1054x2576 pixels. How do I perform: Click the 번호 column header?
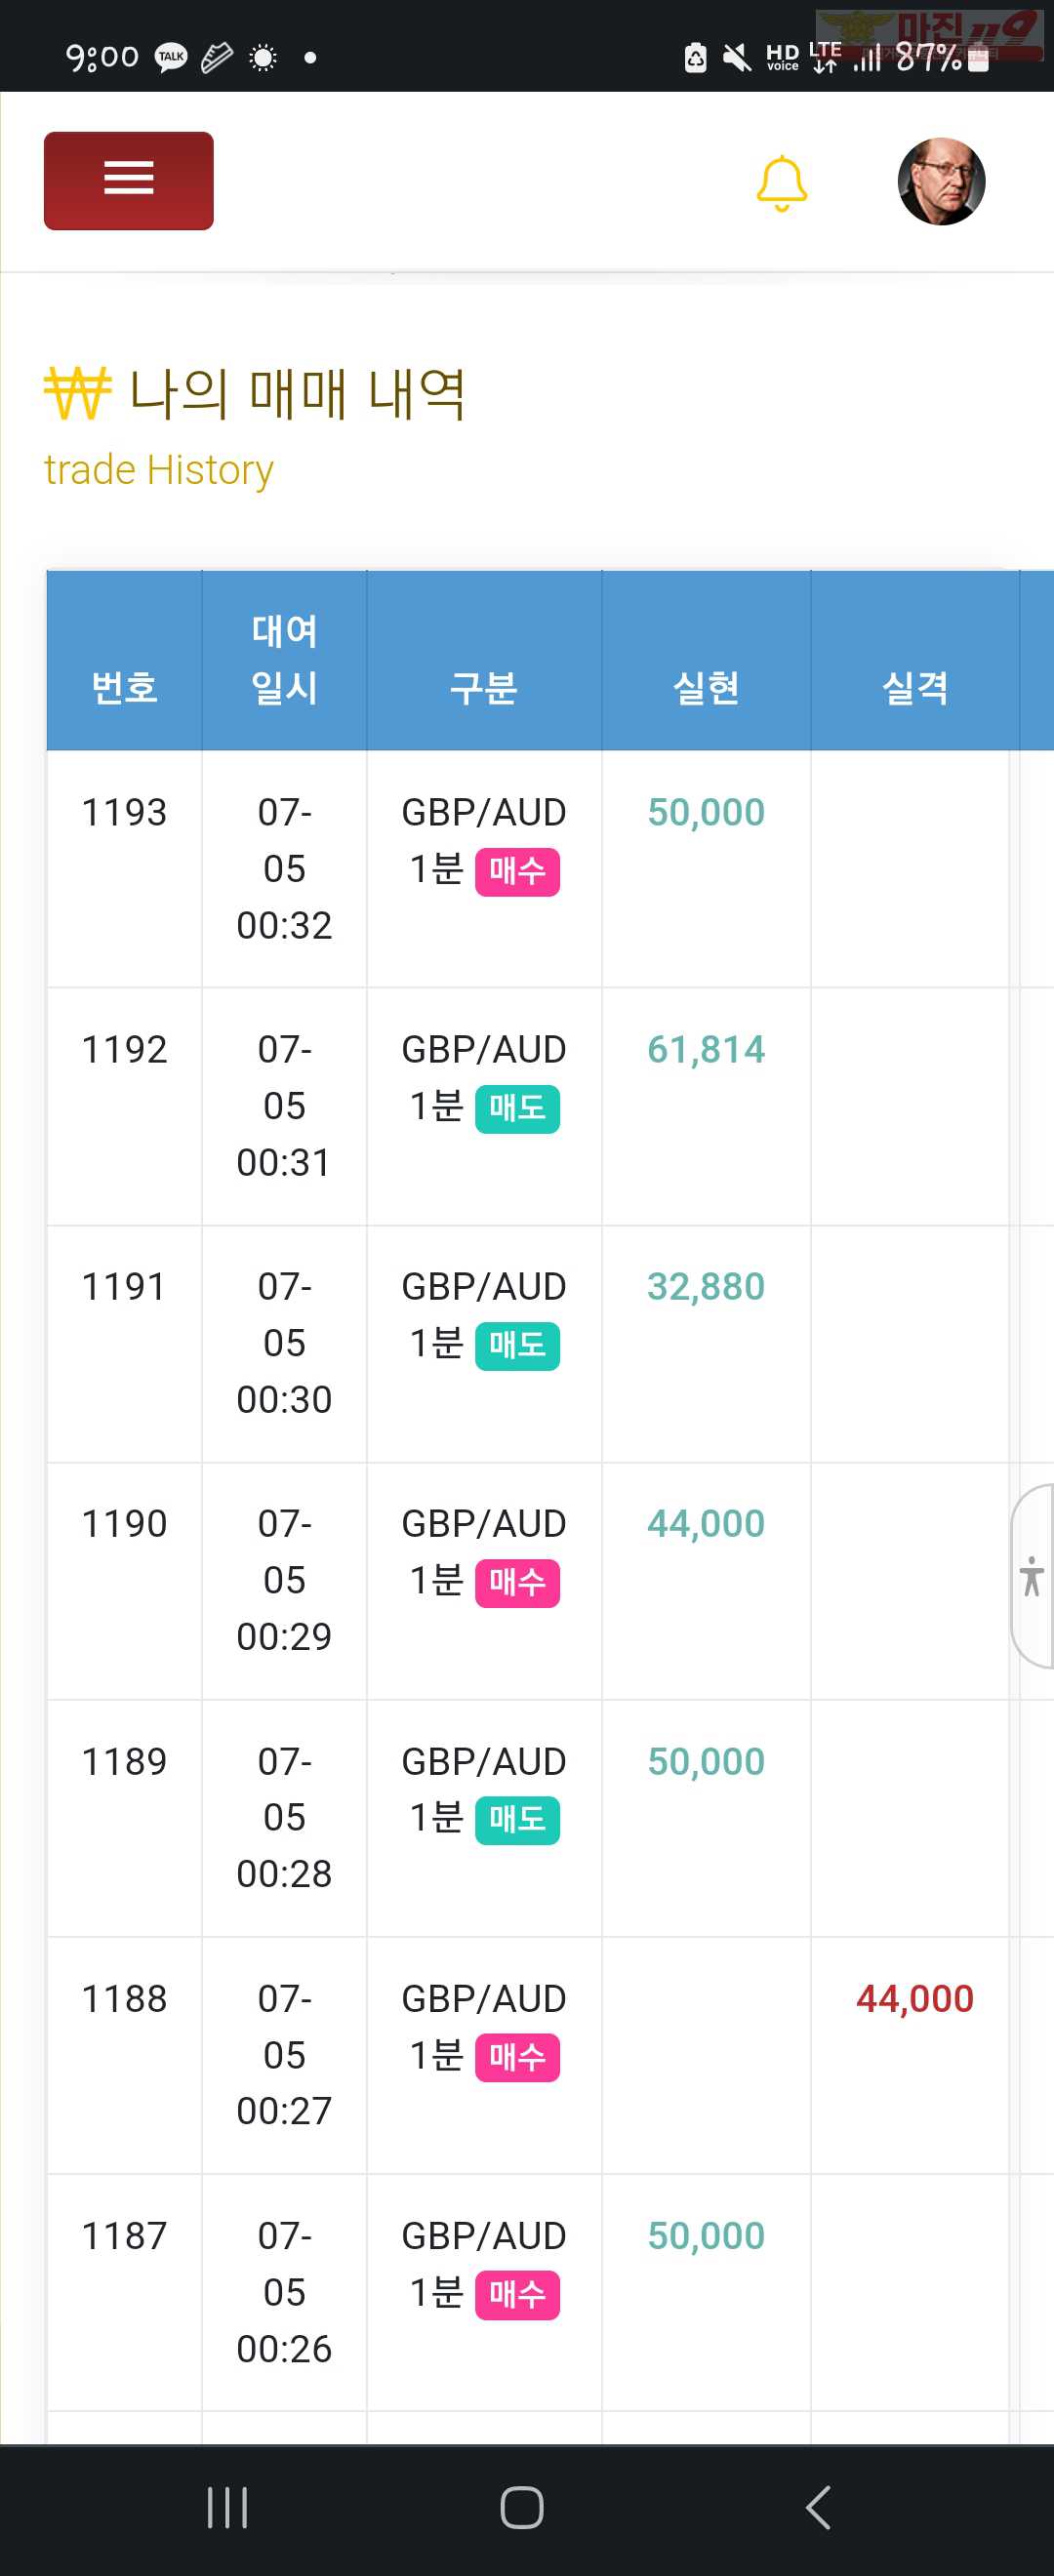click(x=124, y=687)
